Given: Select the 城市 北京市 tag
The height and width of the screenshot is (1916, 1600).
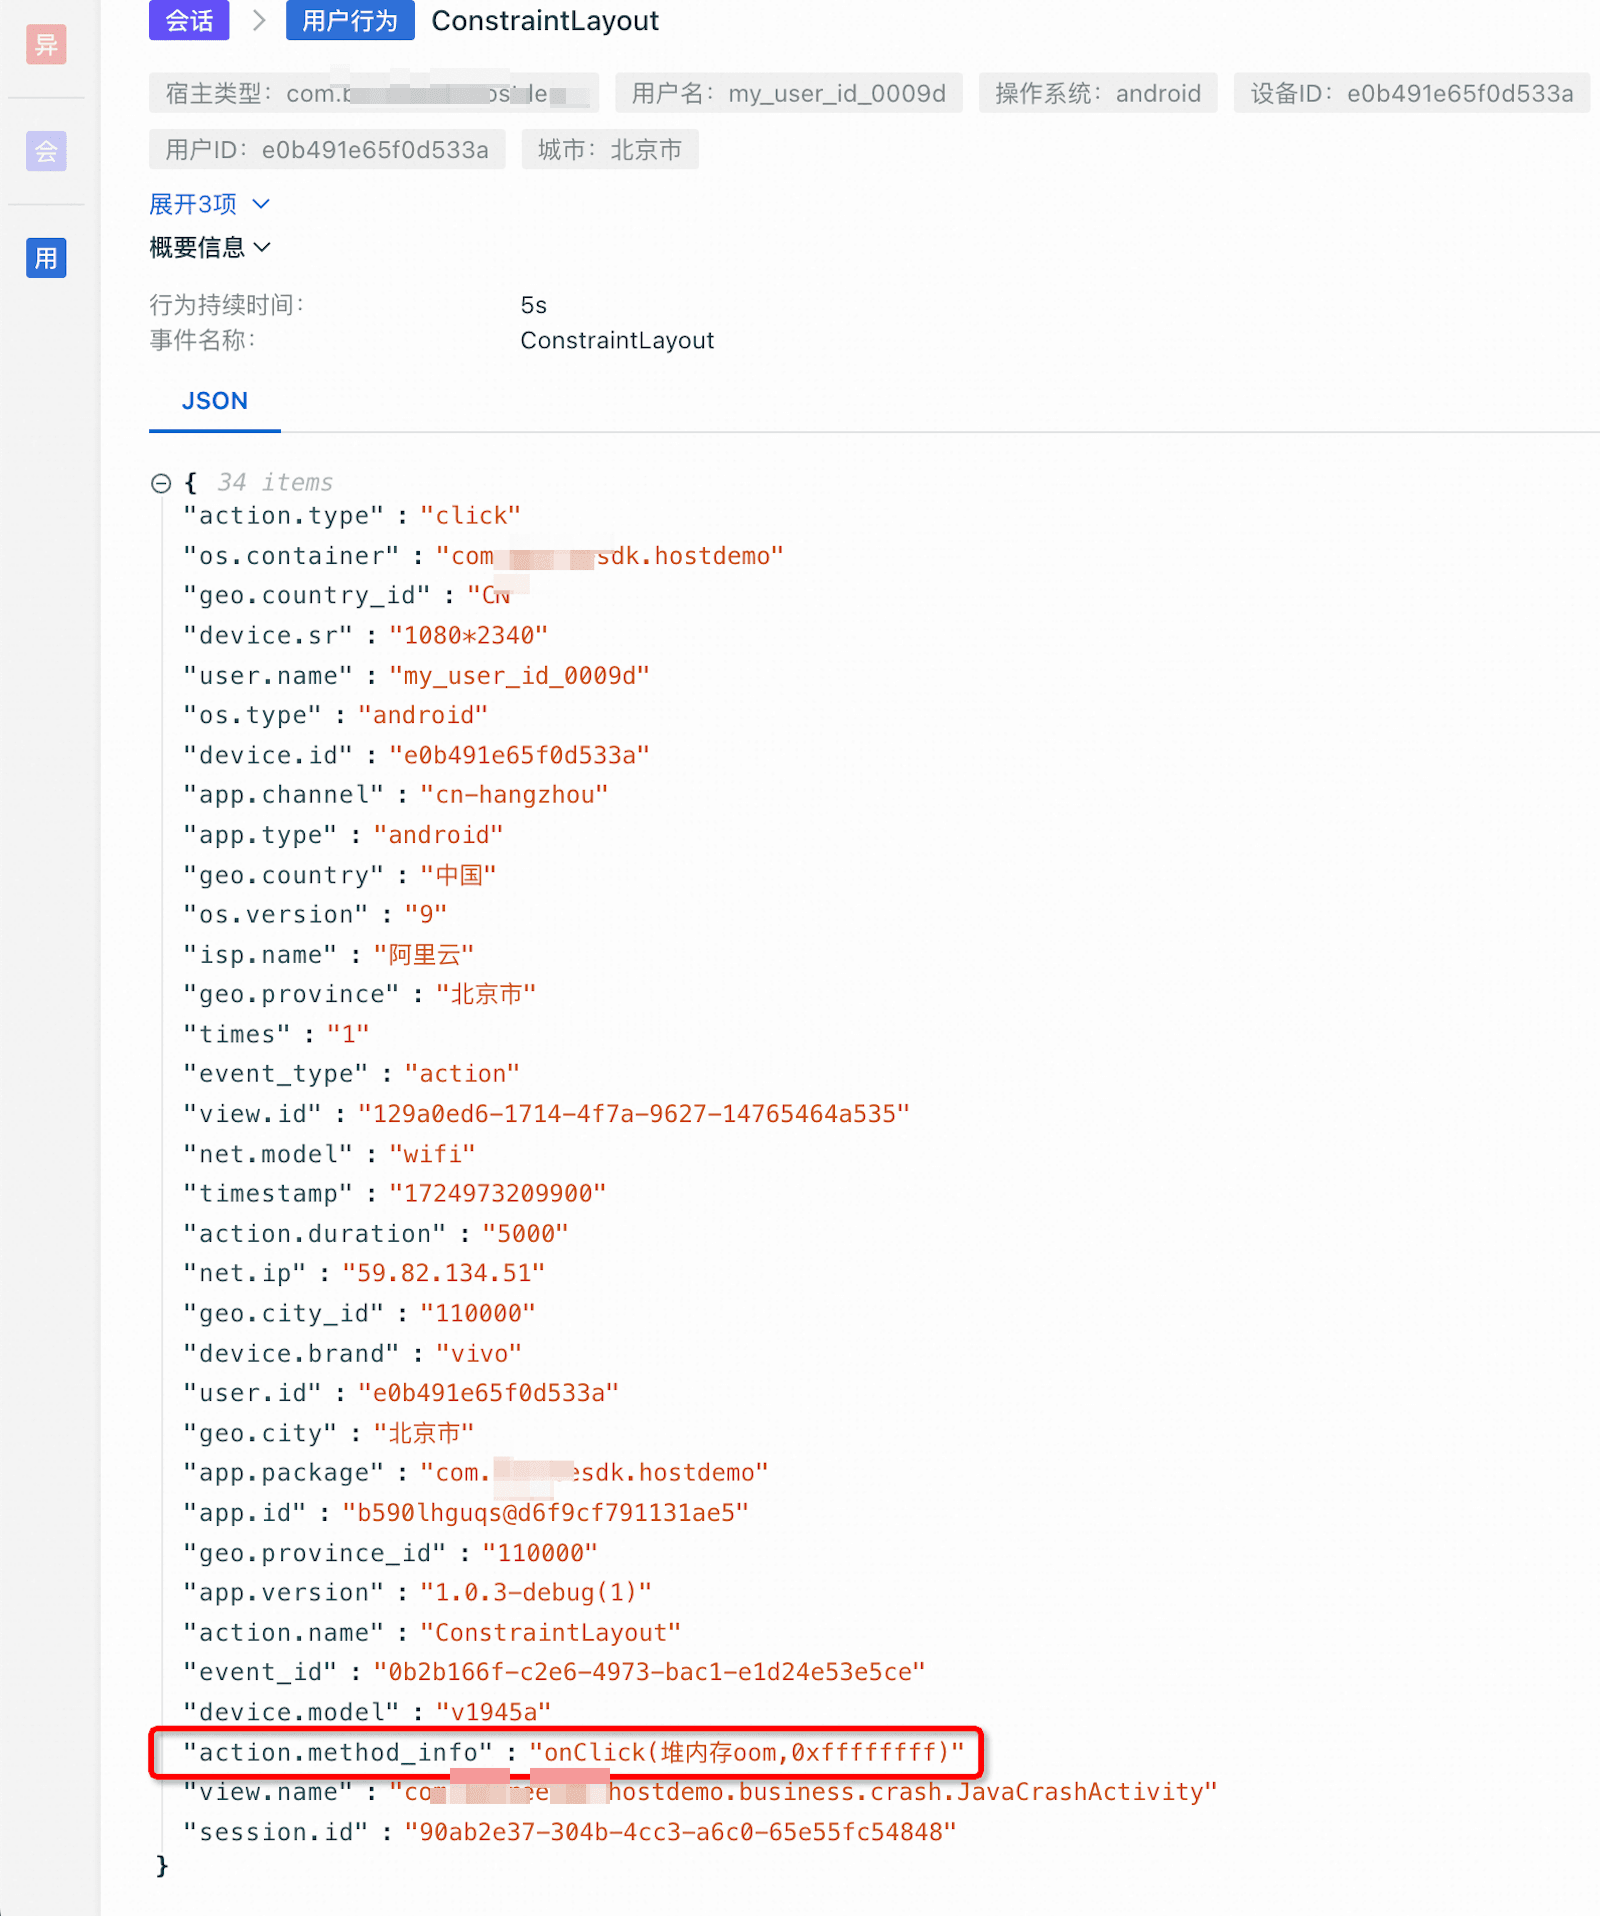Looking at the screenshot, I should (609, 150).
